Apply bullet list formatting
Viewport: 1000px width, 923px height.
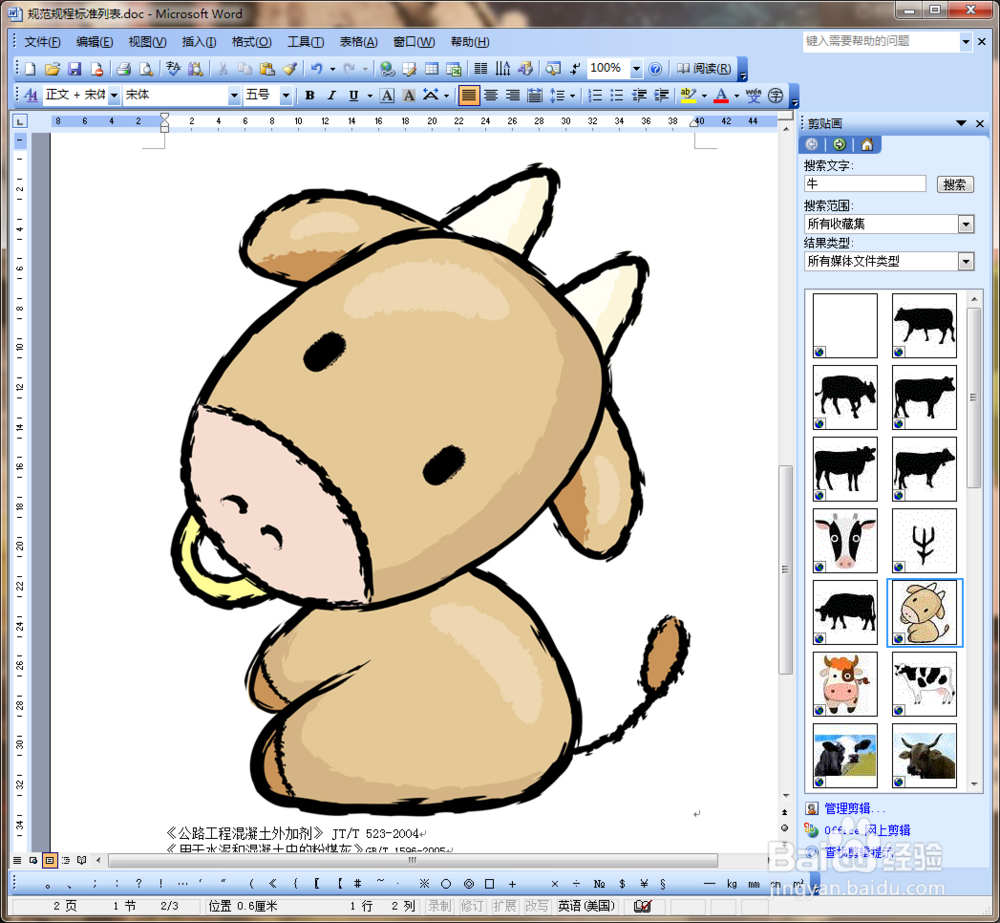(x=617, y=95)
